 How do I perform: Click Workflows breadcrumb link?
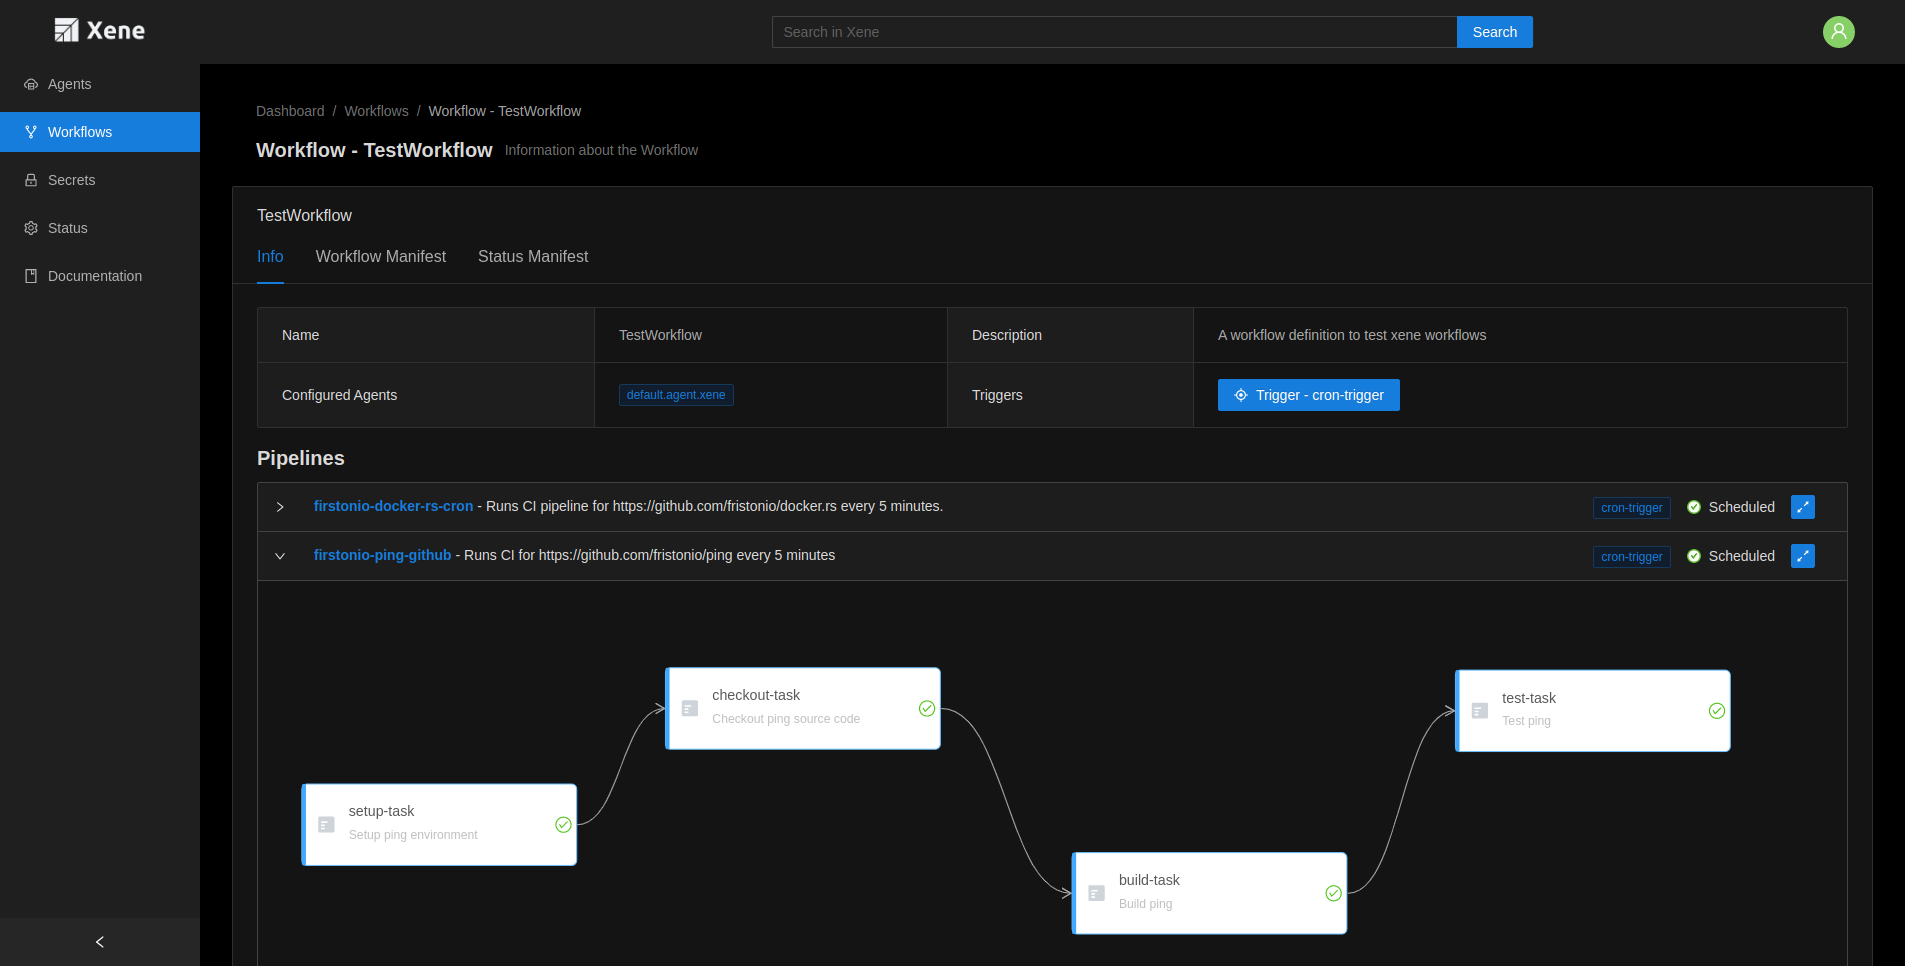click(376, 111)
